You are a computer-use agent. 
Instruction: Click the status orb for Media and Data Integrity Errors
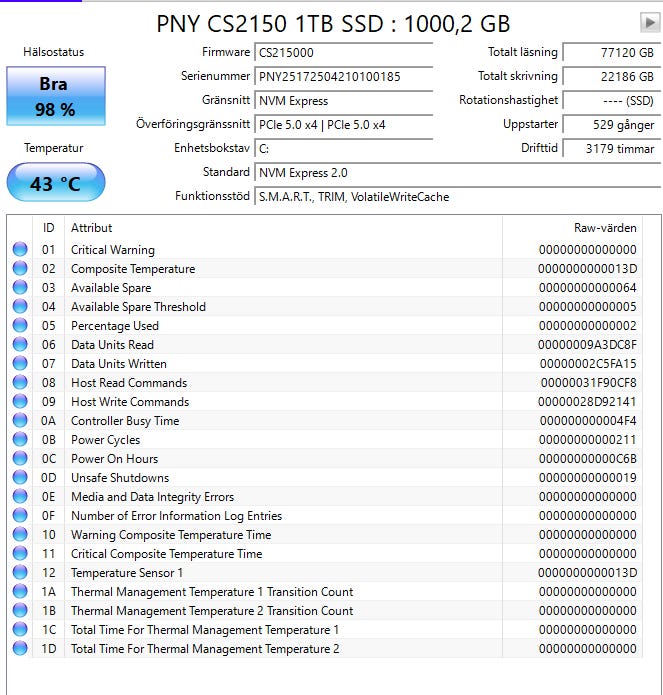20,496
